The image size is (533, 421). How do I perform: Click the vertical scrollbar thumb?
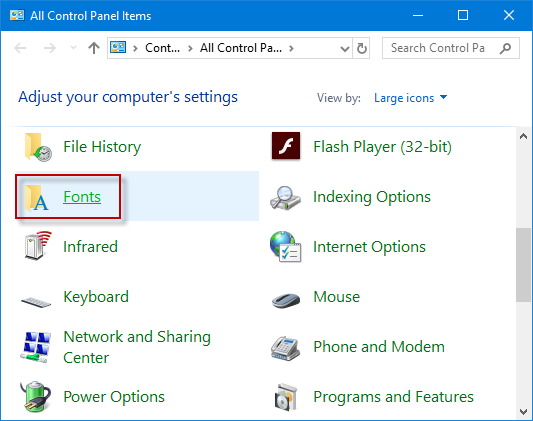523,265
